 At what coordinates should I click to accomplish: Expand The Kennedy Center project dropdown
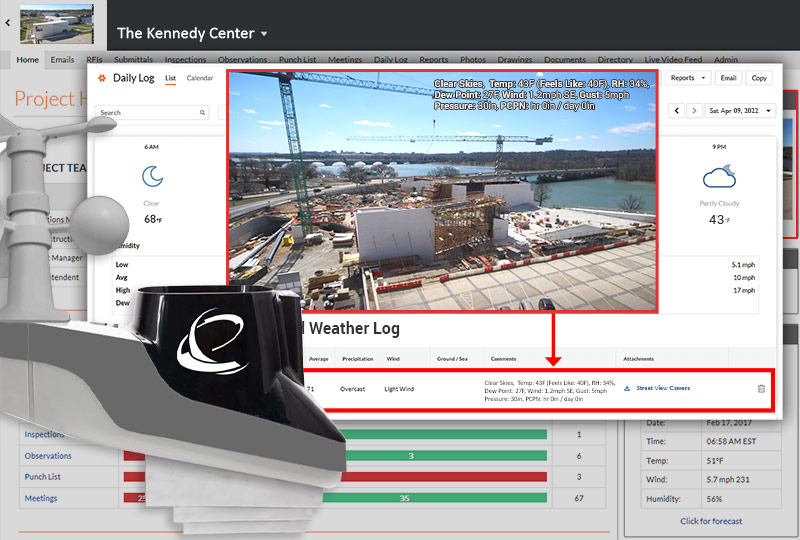pyautogui.click(x=264, y=34)
